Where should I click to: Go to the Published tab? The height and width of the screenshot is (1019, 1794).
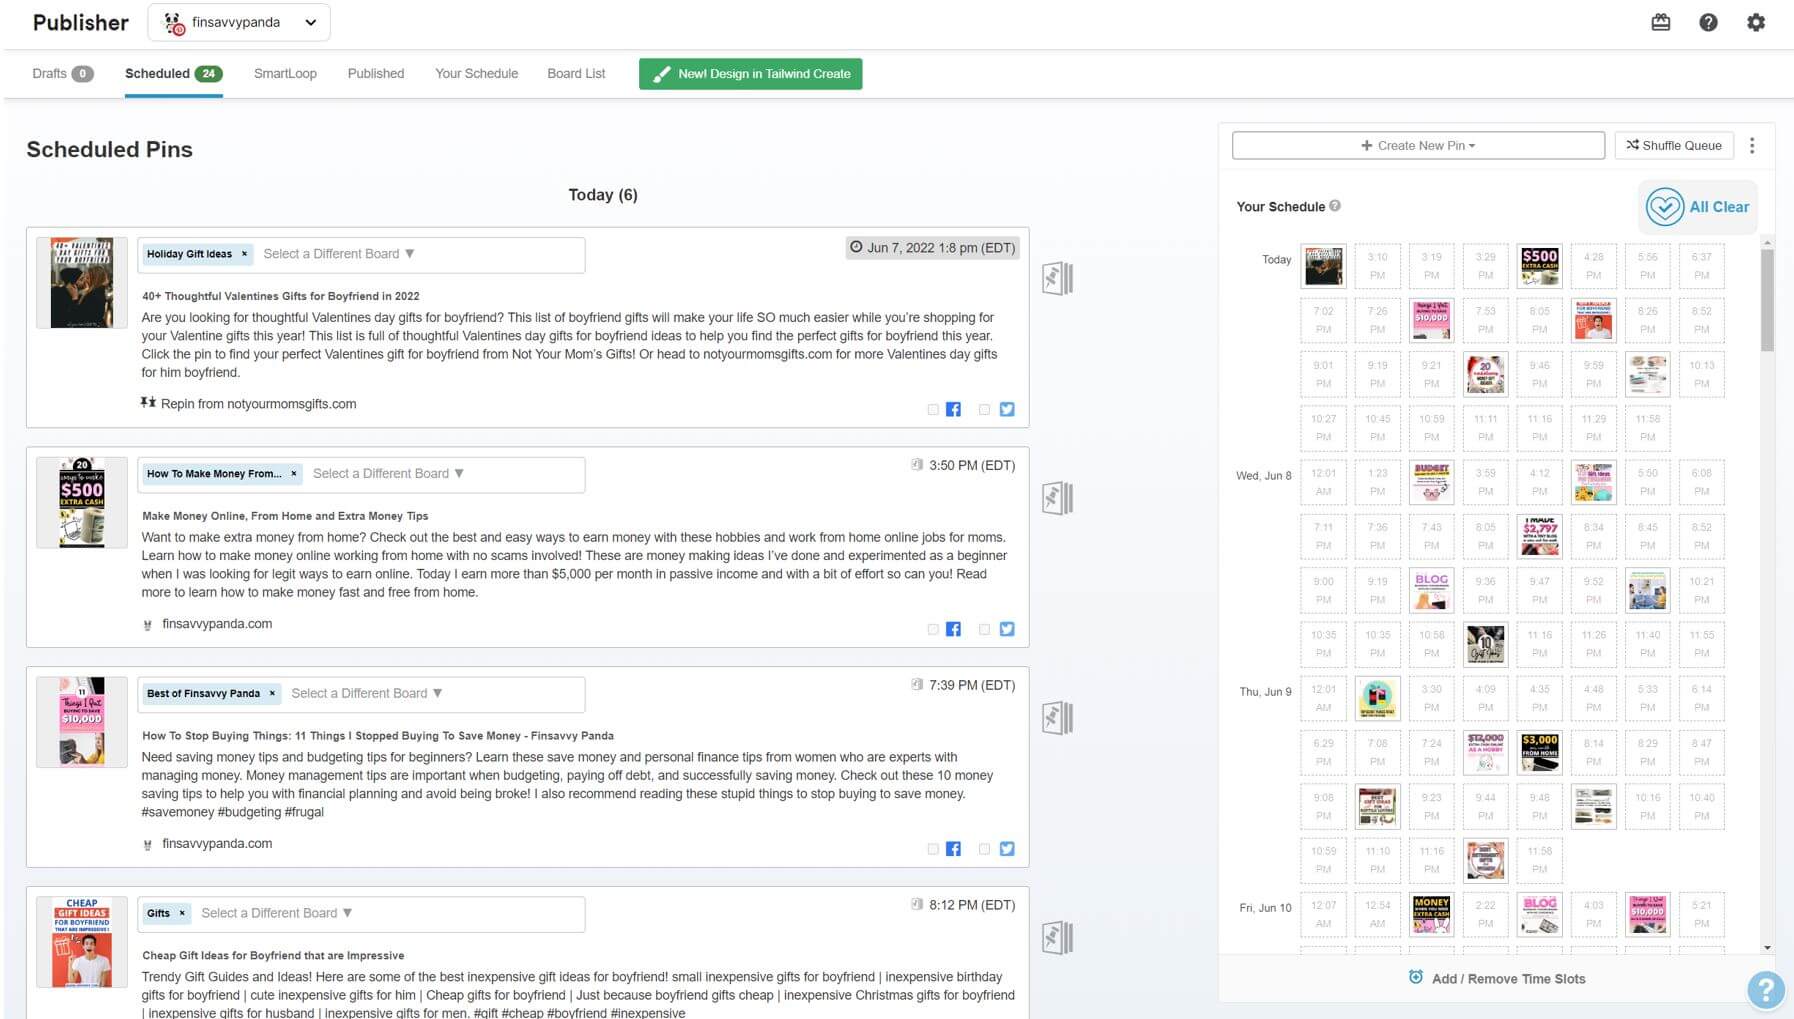(x=376, y=74)
